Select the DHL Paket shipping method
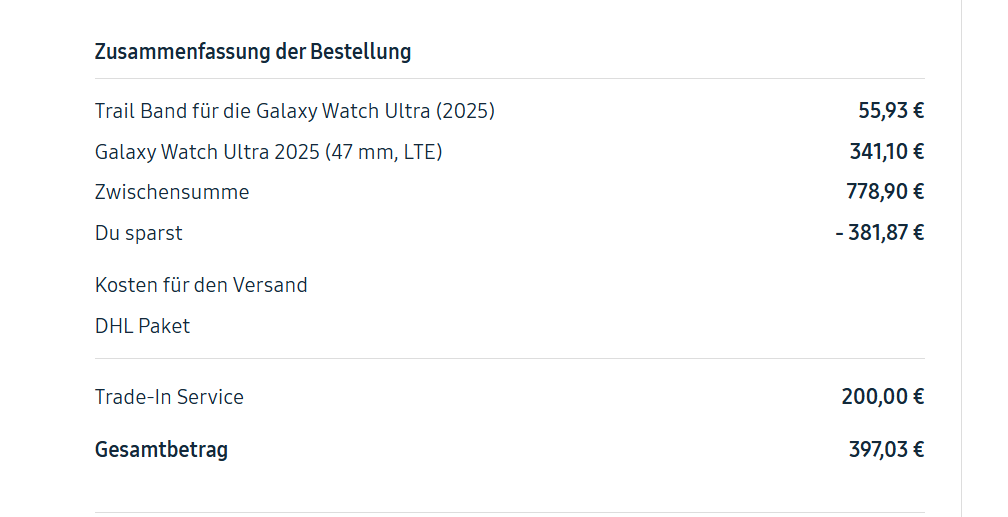1008x517 pixels. pyautogui.click(x=142, y=326)
